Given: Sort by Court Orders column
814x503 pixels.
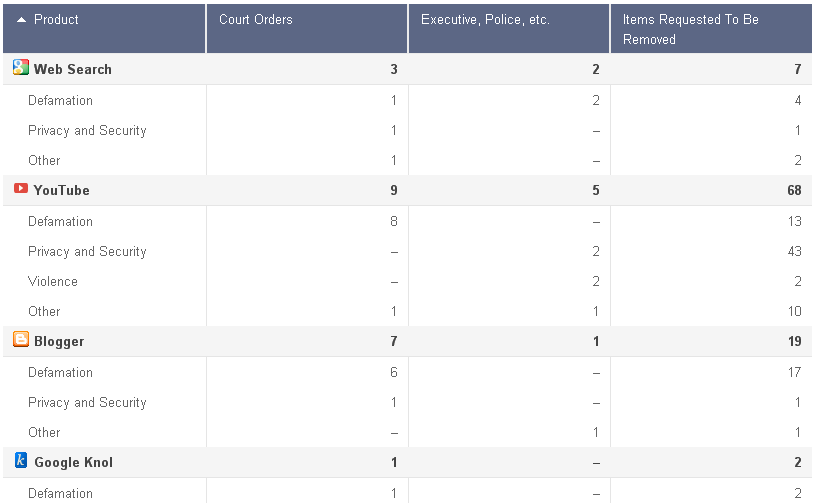Looking at the screenshot, I should (x=256, y=20).
